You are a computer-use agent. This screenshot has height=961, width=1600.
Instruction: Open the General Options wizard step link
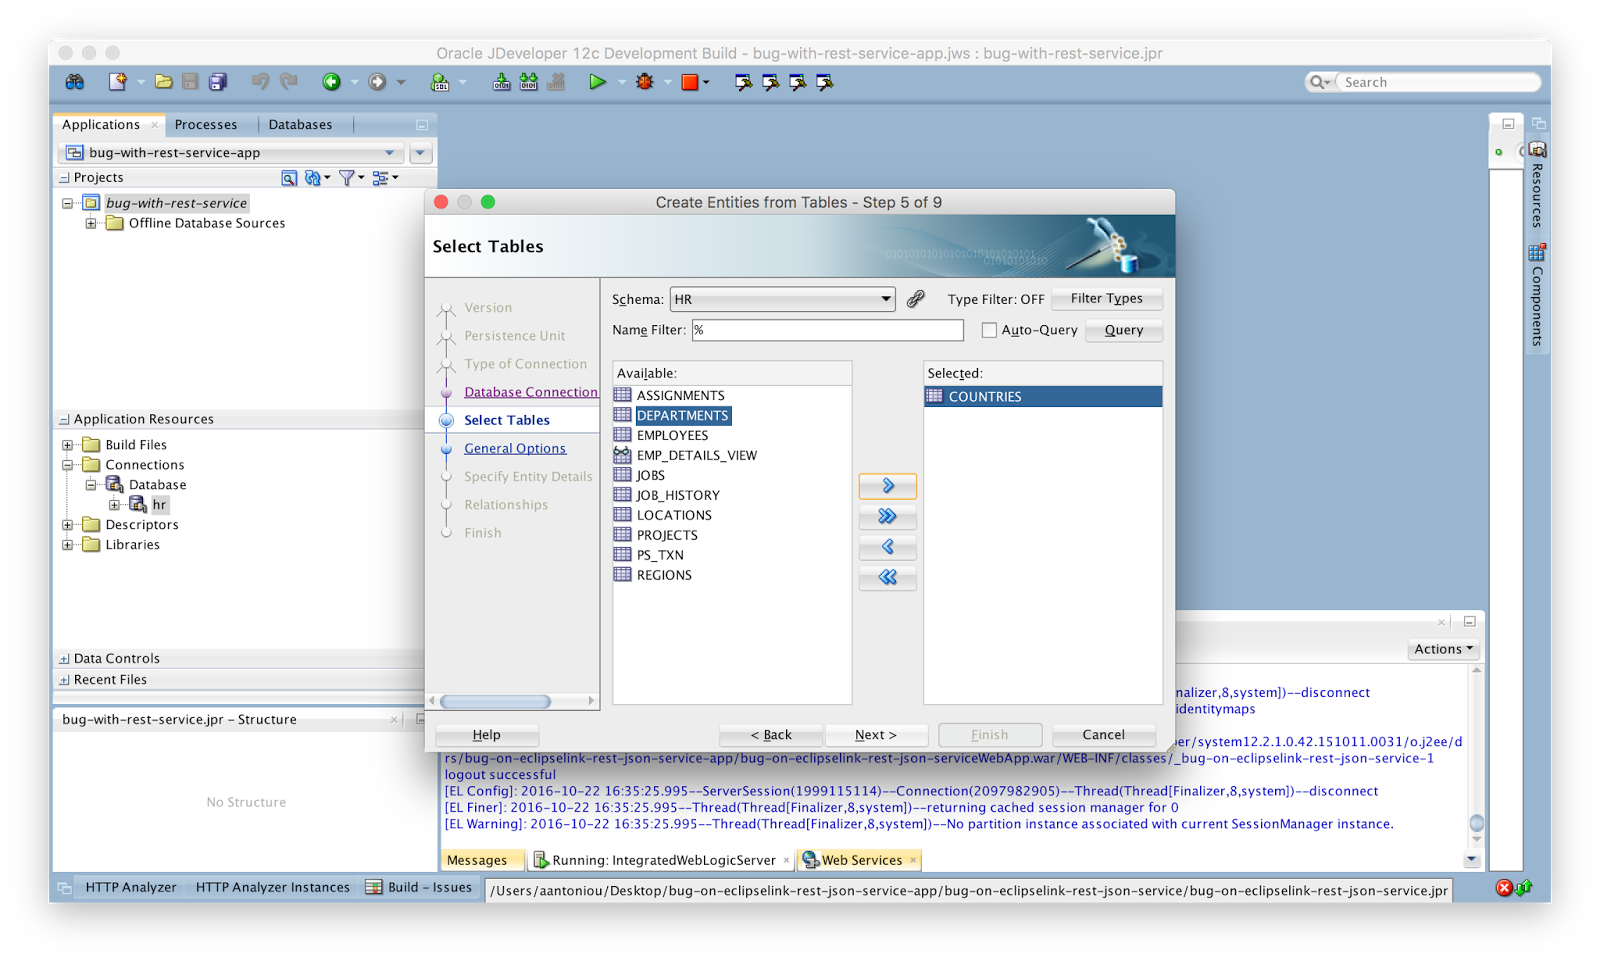point(515,448)
